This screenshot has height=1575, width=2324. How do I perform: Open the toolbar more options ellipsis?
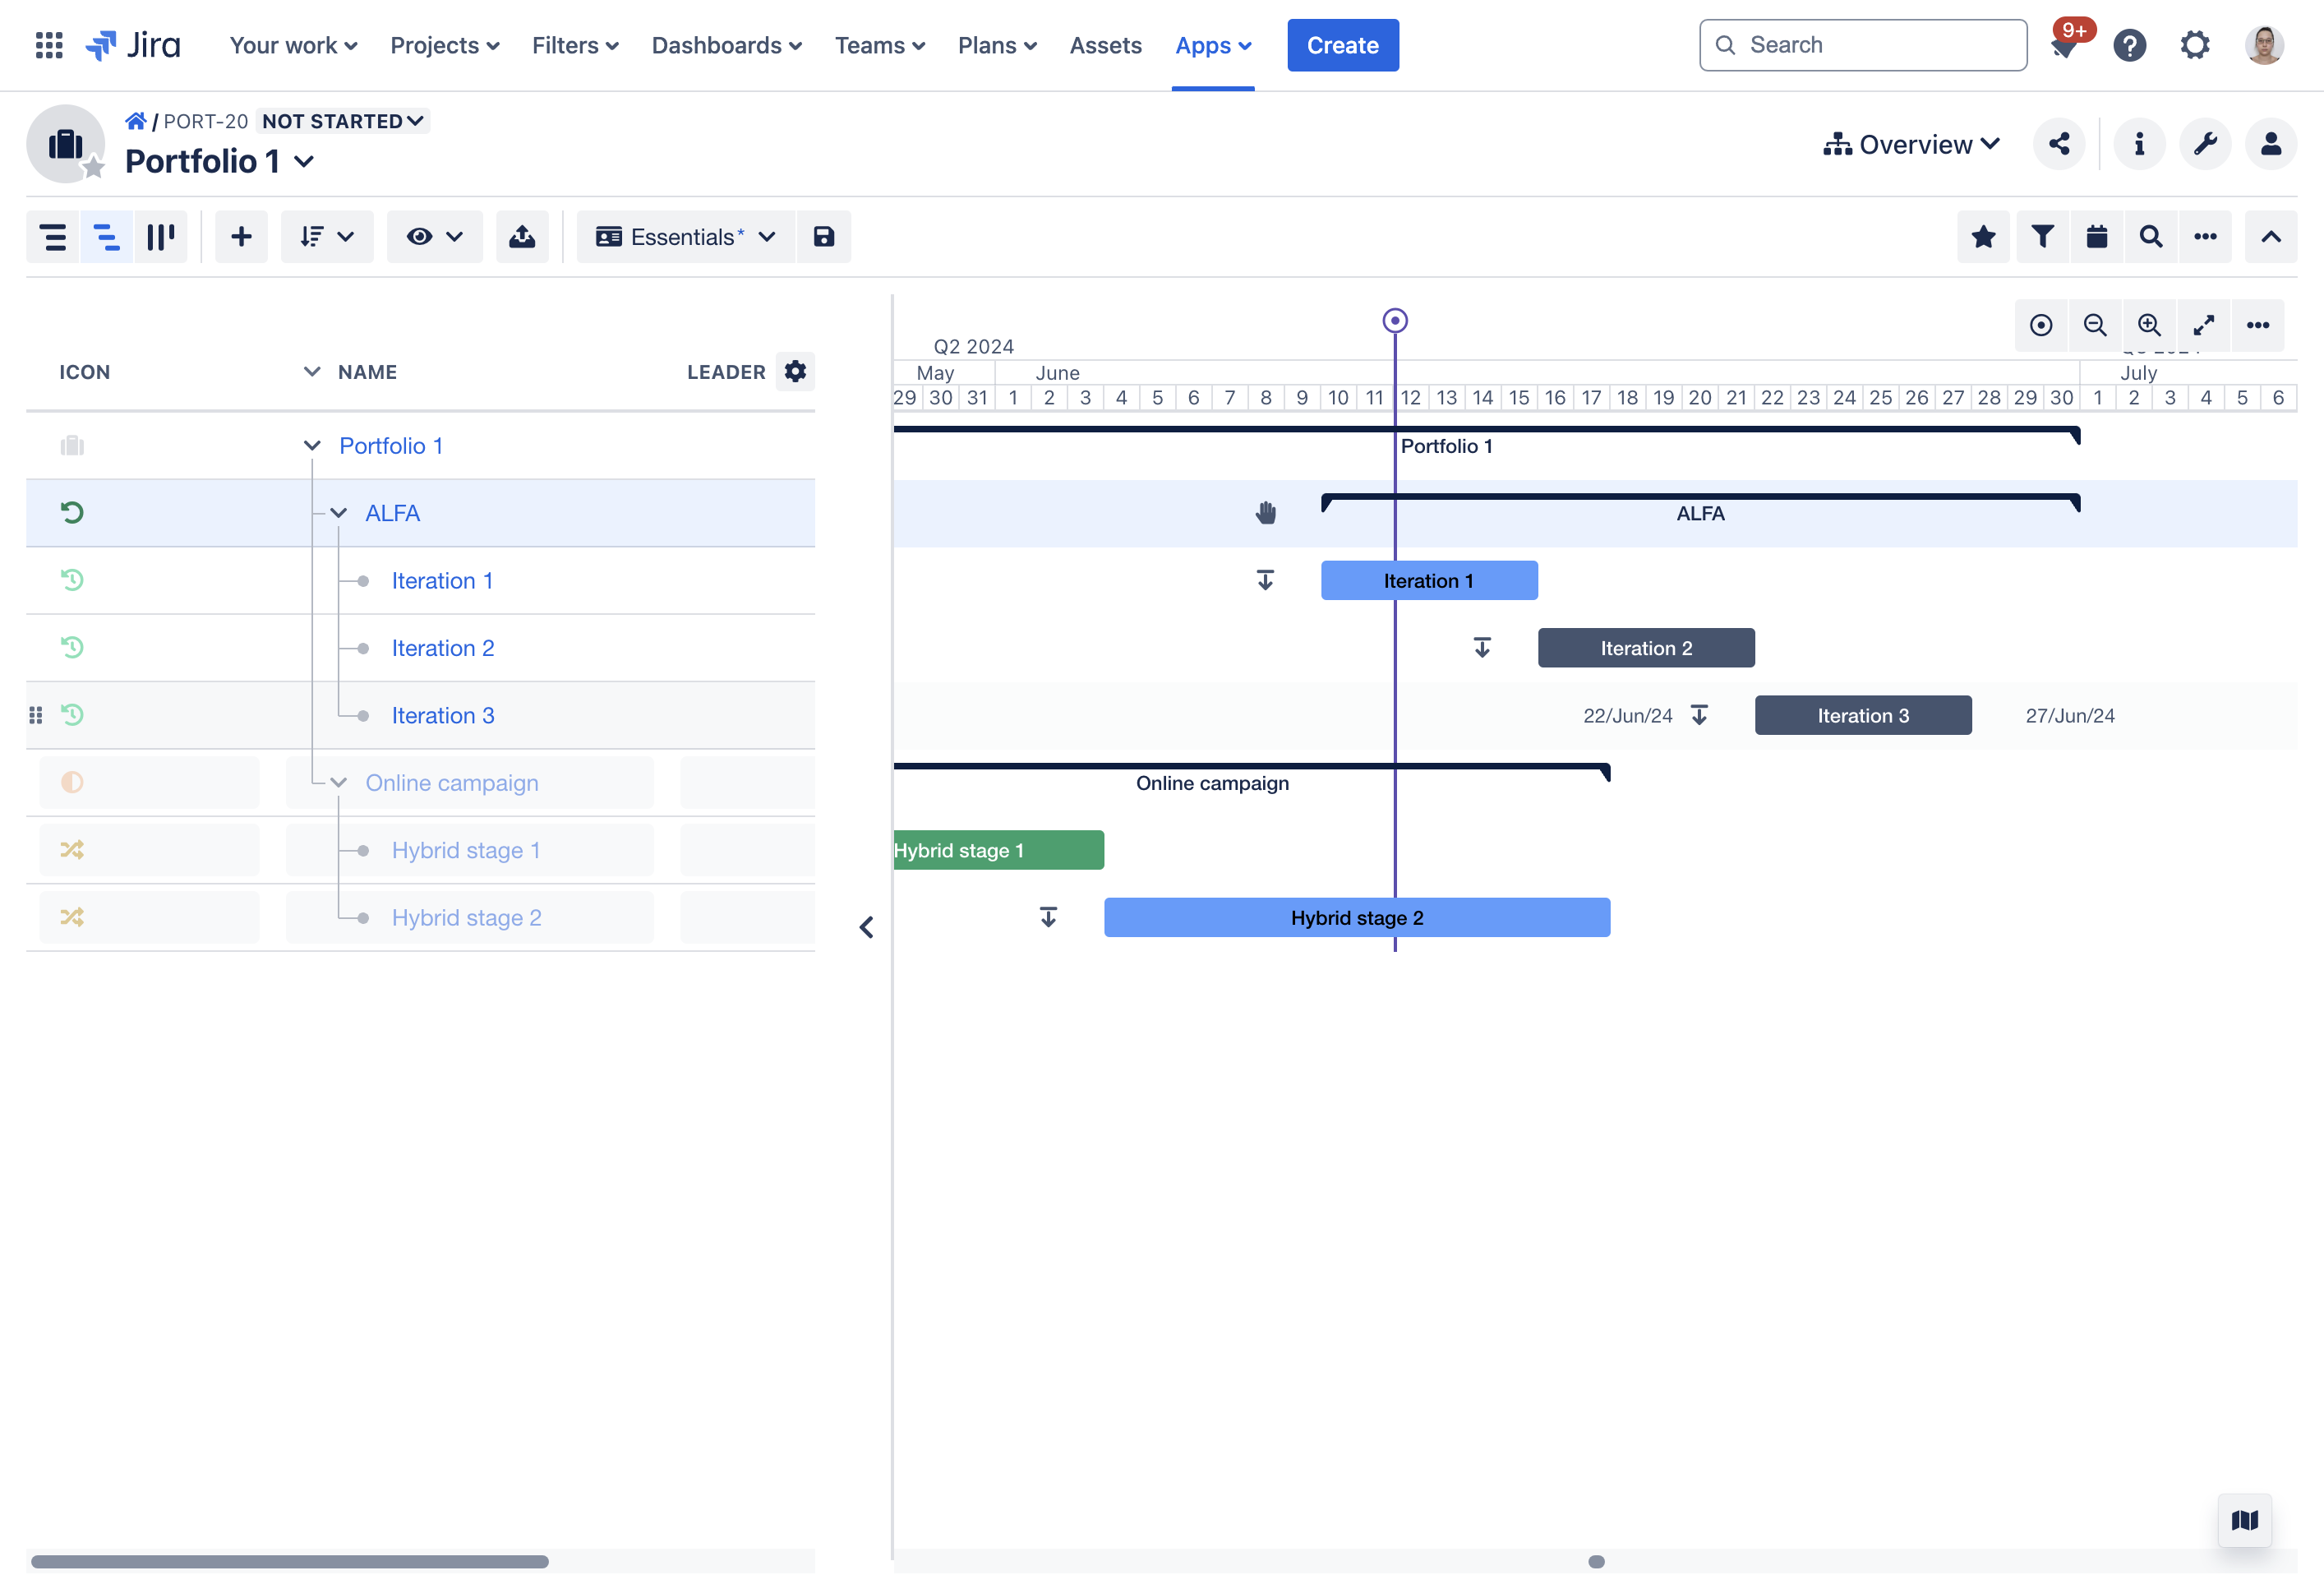pos(2205,237)
